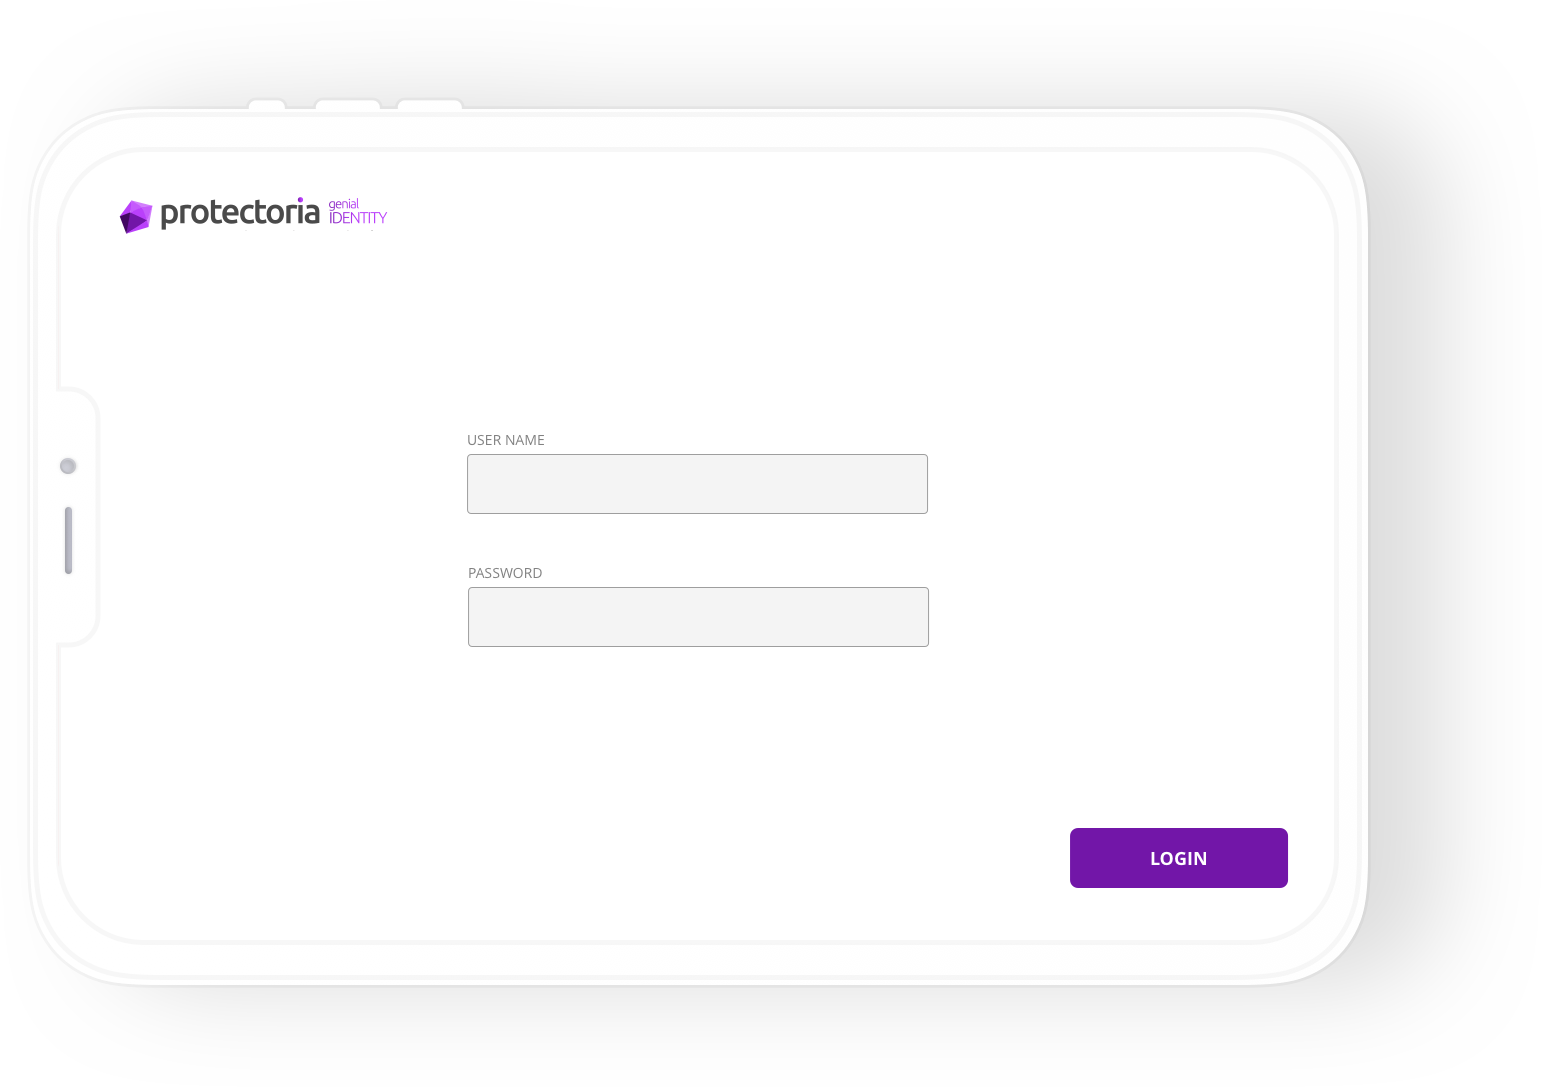Tap the phone's earpiece speaker bar
This screenshot has height=1087, width=1542.
tap(68, 540)
